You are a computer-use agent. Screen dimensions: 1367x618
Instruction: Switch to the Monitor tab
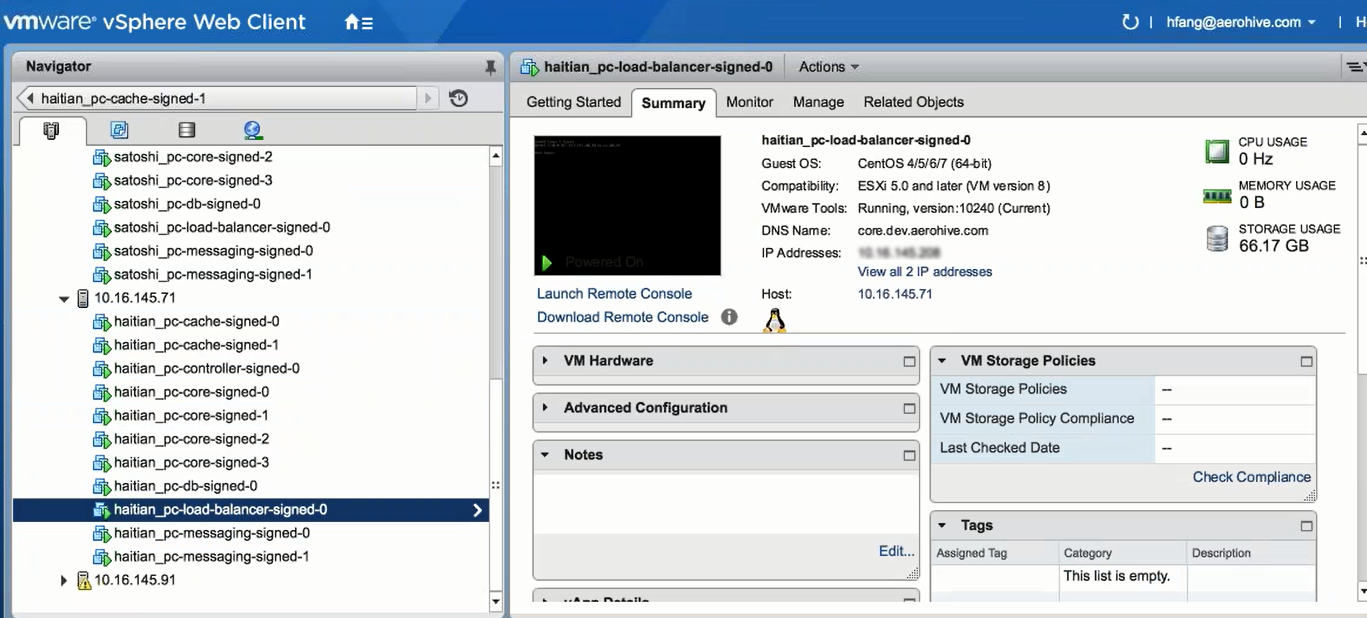749,102
